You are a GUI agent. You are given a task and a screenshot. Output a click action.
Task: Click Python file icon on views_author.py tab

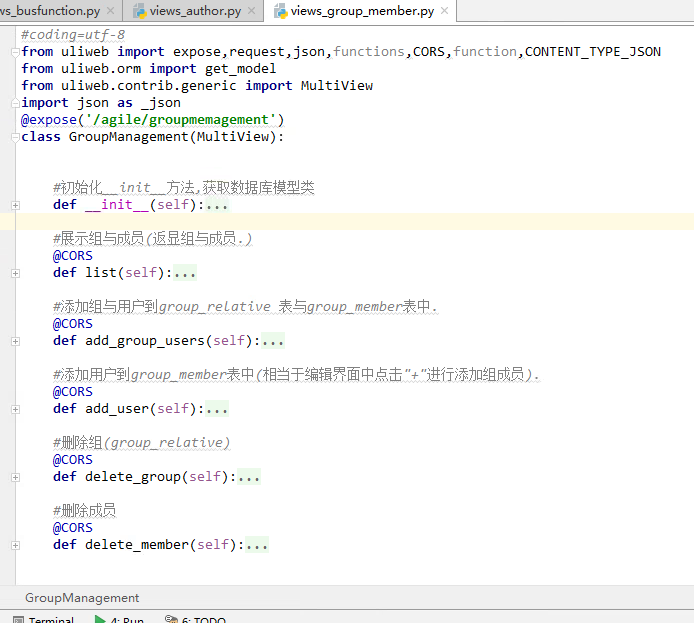coord(140,11)
